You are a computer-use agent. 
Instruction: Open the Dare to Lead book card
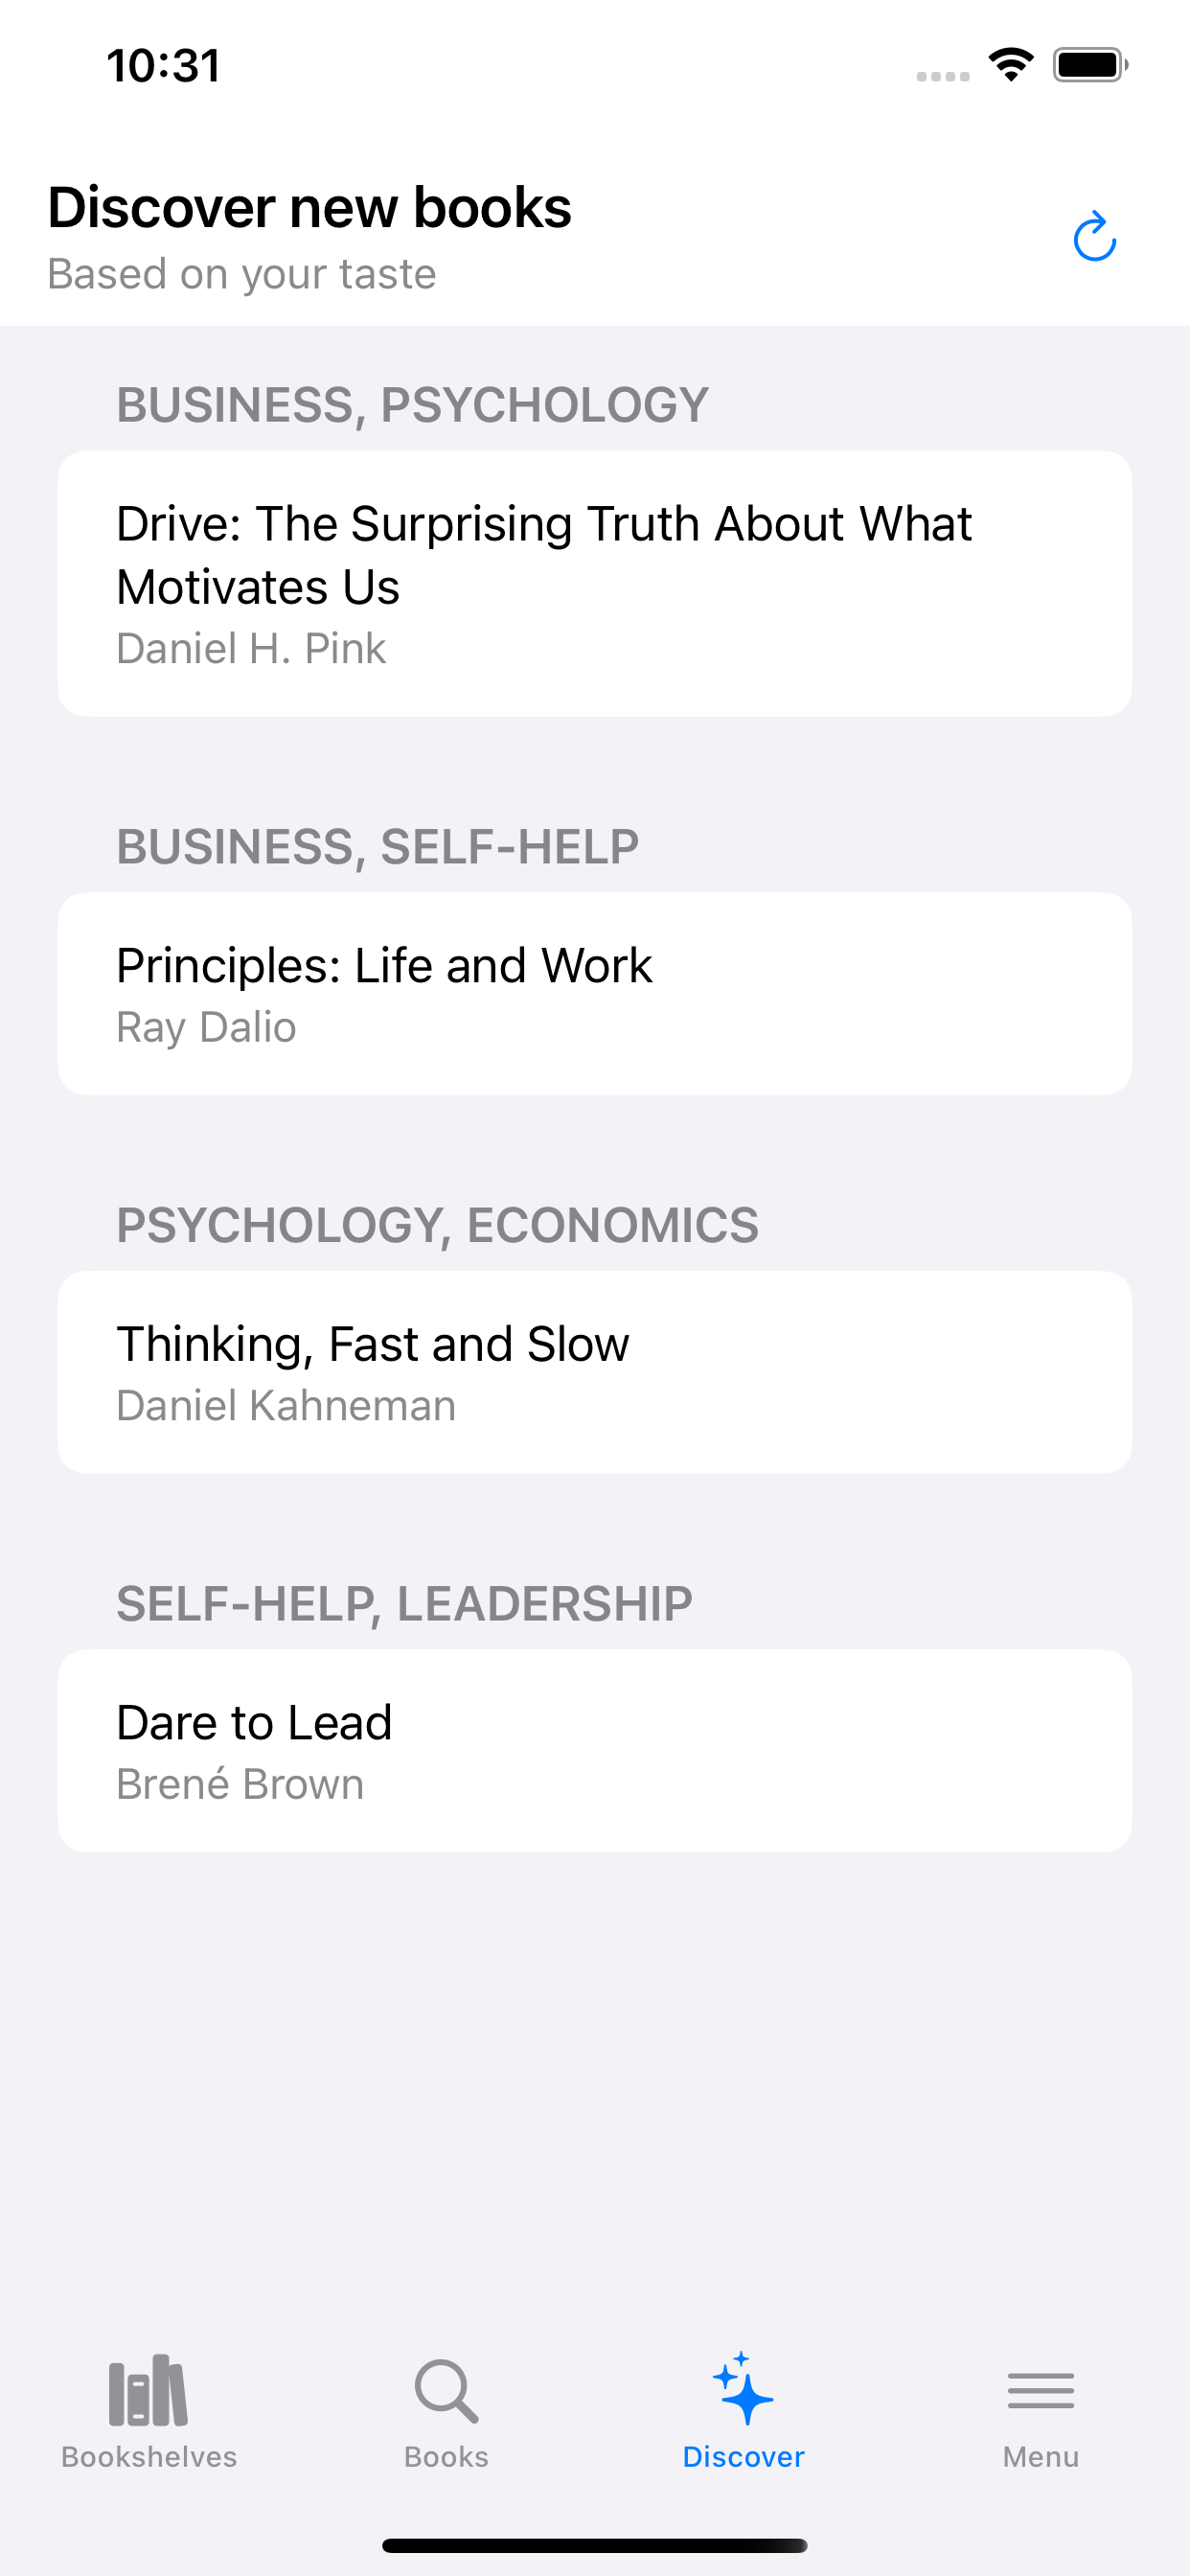(594, 1750)
